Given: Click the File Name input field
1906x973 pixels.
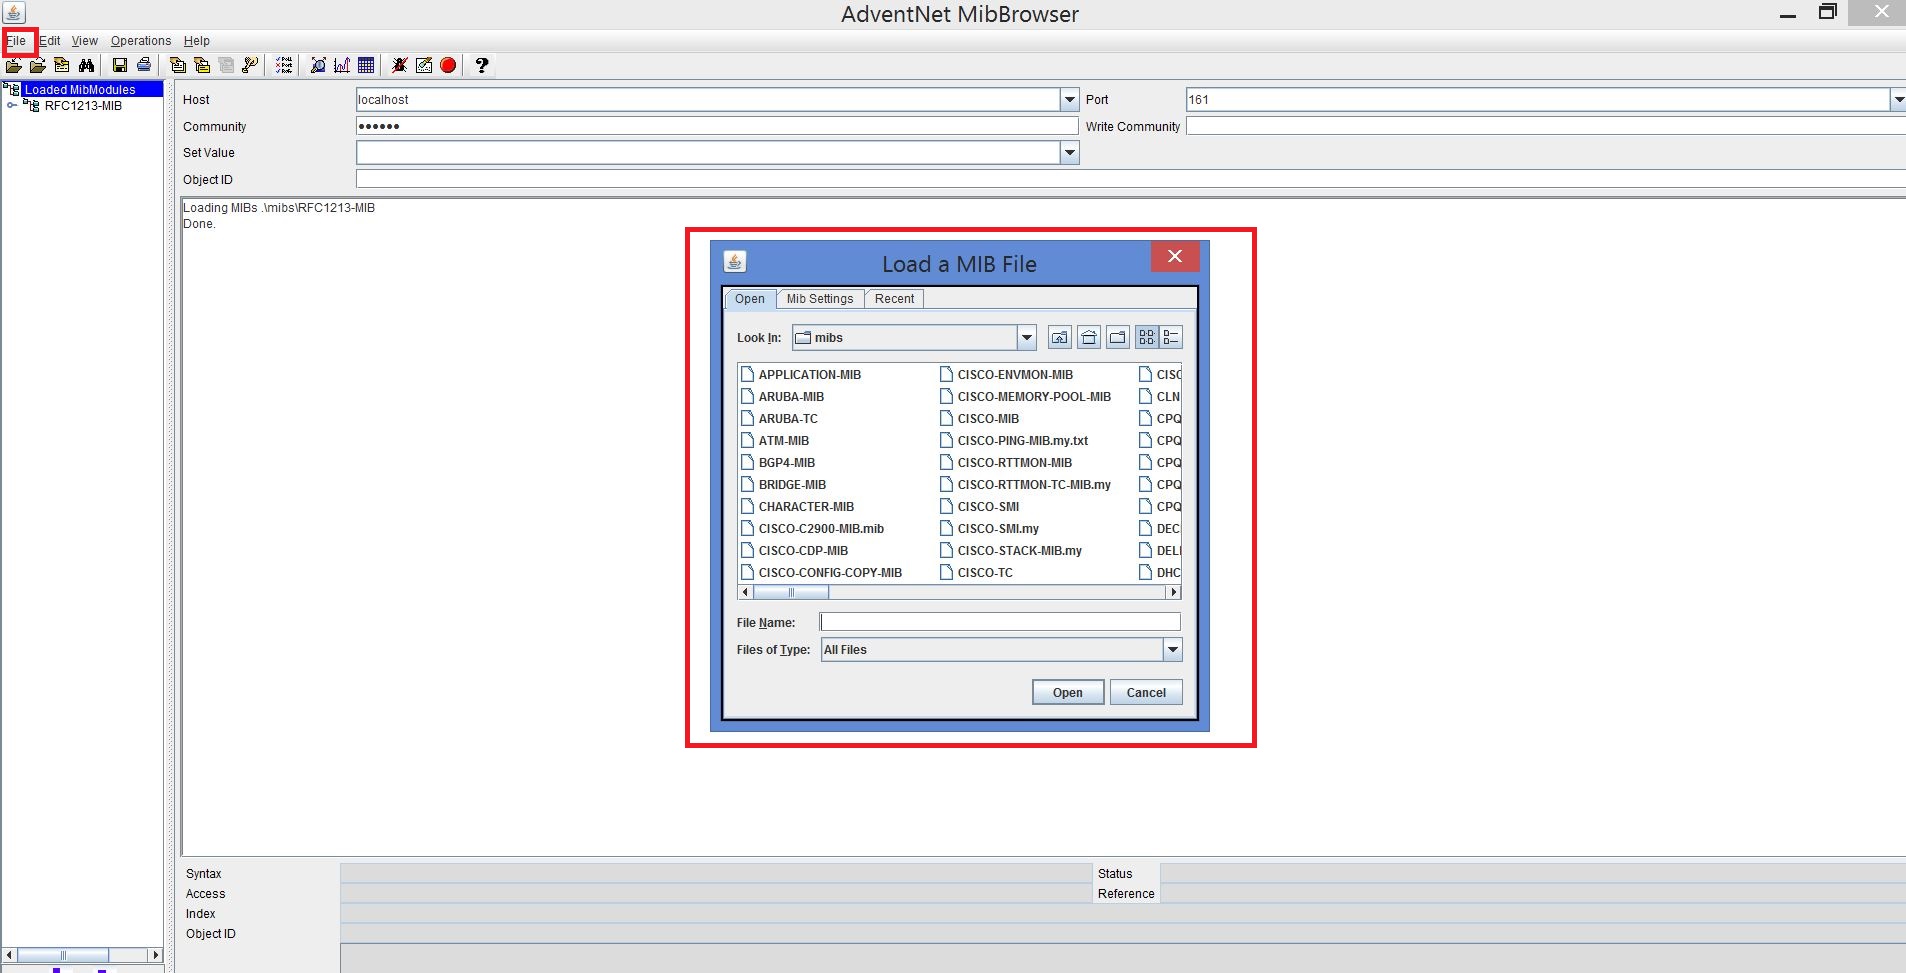Looking at the screenshot, I should coord(1000,622).
